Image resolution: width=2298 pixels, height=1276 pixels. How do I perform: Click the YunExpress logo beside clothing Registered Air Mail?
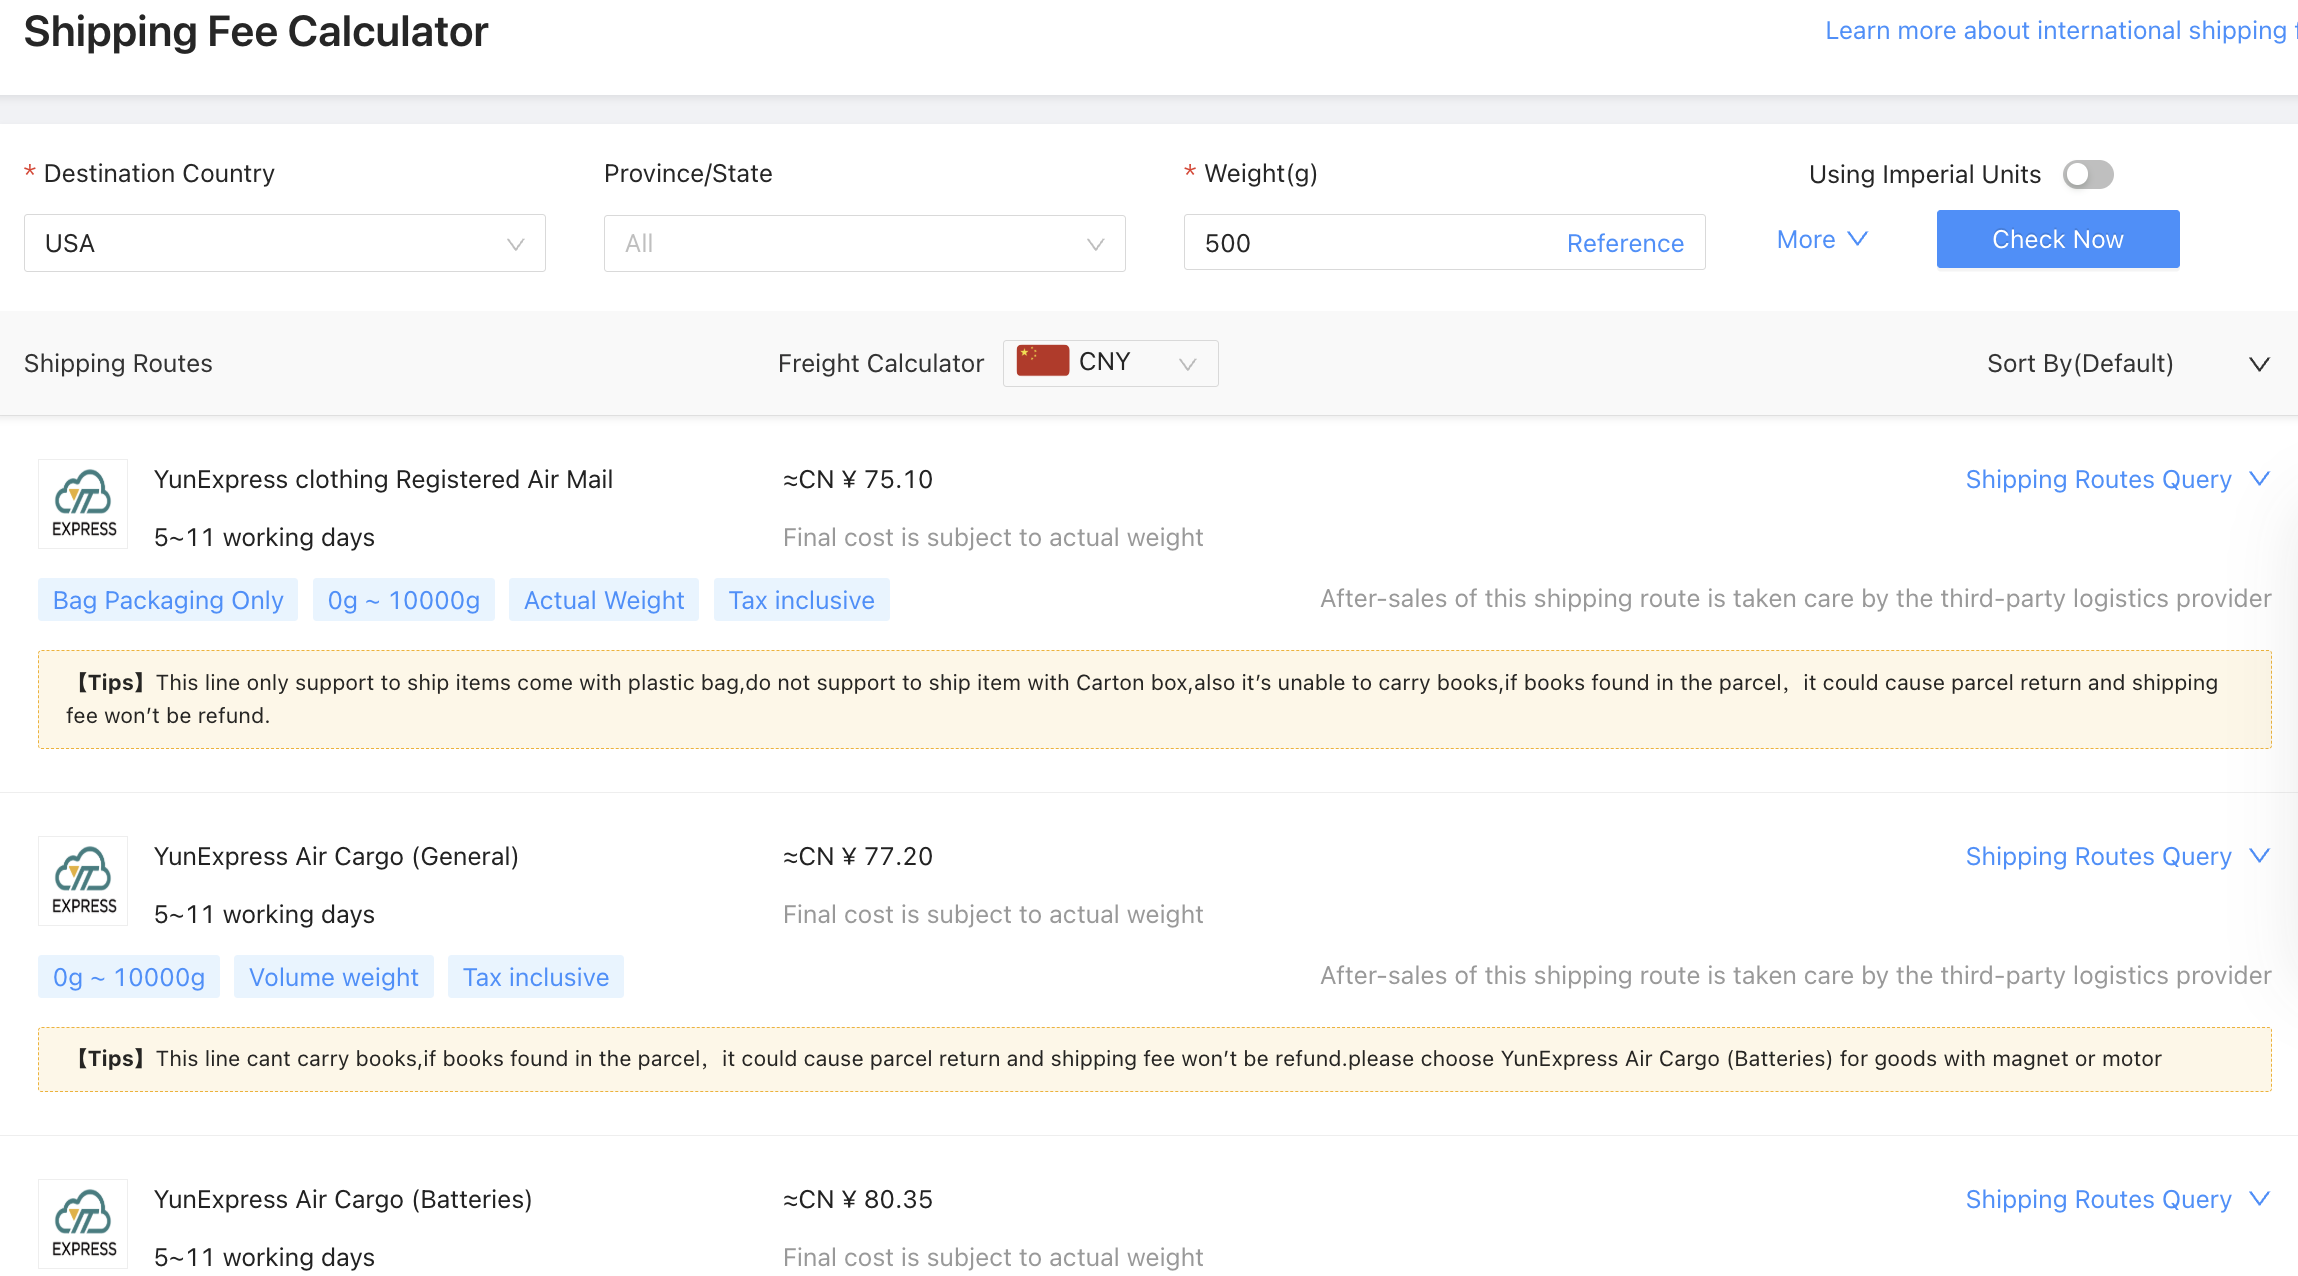pos(83,504)
